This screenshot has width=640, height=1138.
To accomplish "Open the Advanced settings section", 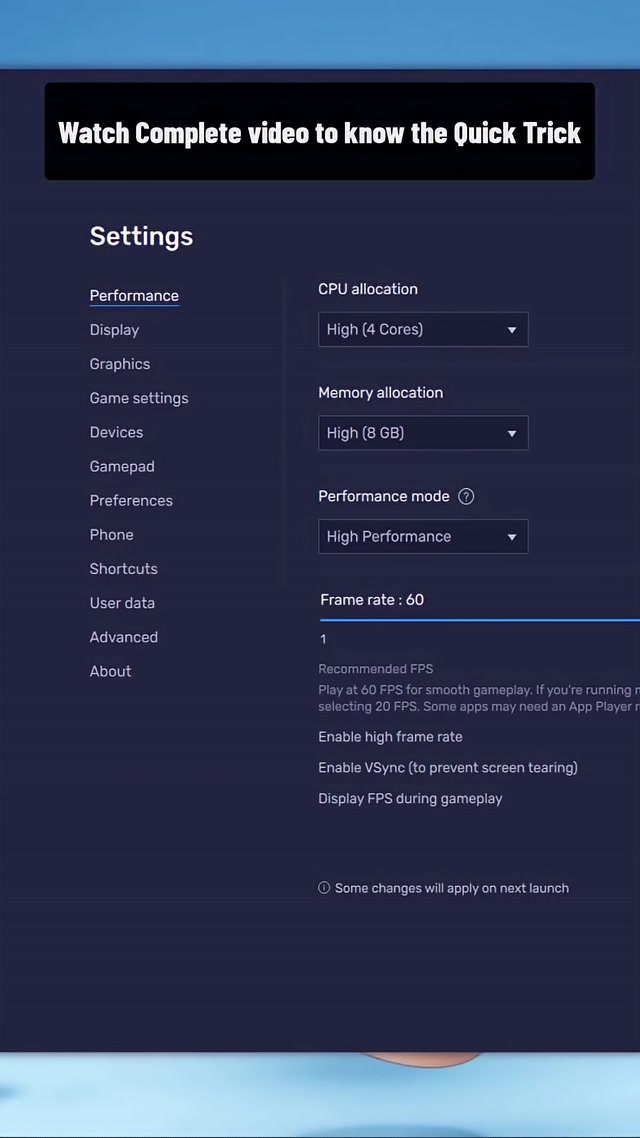I will (124, 637).
